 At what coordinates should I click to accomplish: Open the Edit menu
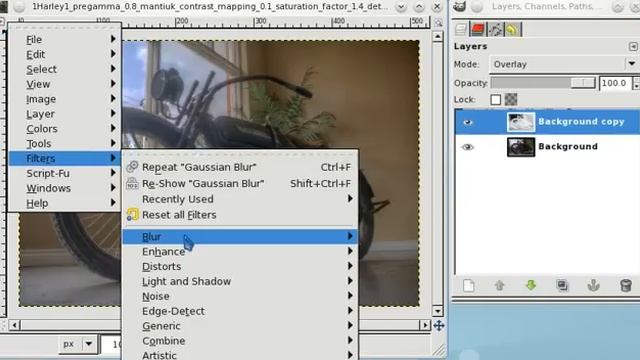(x=64, y=54)
